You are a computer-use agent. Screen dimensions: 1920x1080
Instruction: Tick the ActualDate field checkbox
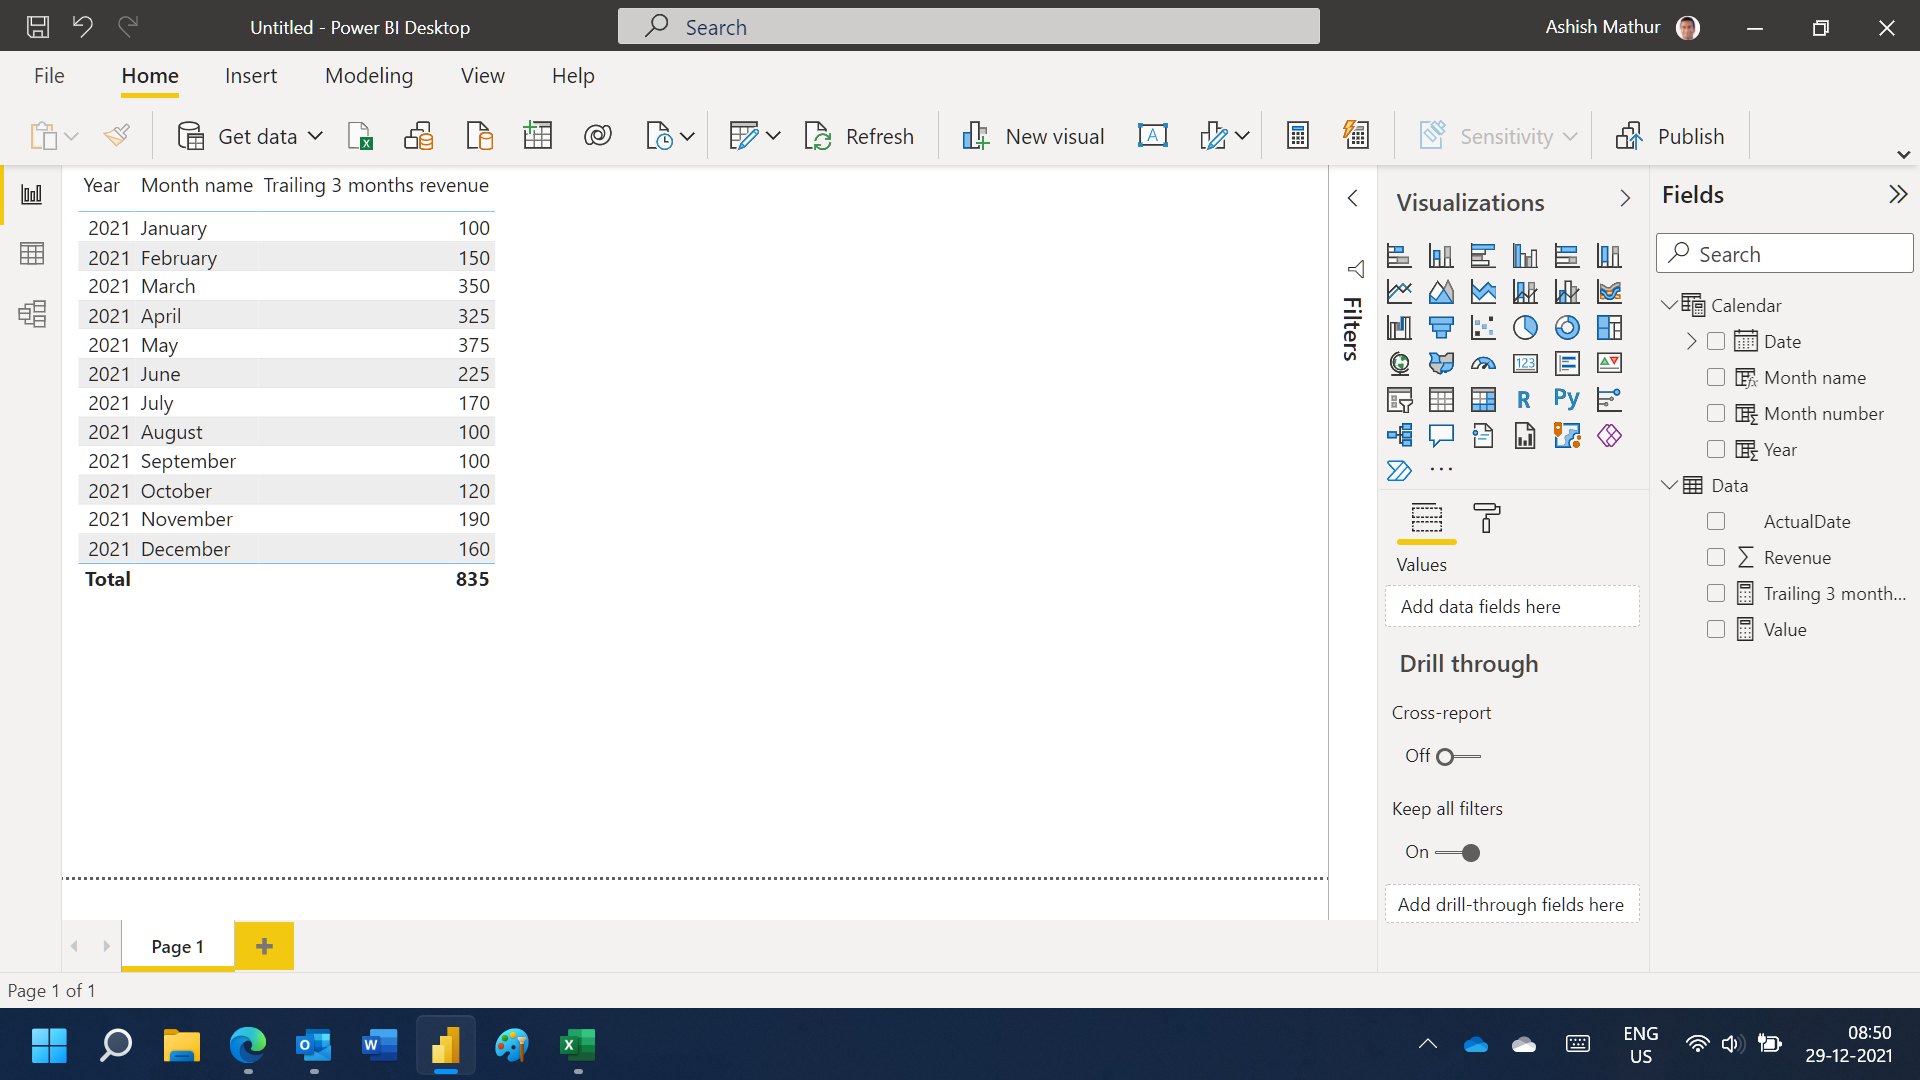pyautogui.click(x=1716, y=521)
